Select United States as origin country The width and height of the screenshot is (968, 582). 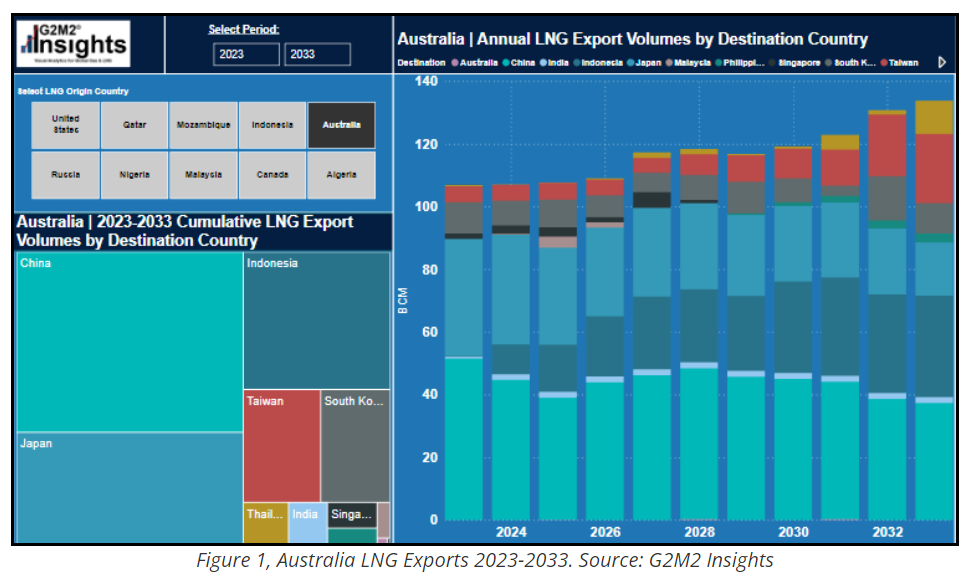click(x=65, y=125)
